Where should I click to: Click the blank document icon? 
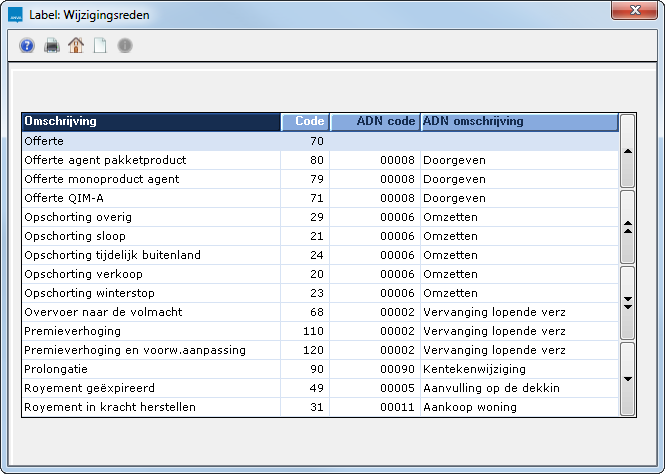click(99, 46)
